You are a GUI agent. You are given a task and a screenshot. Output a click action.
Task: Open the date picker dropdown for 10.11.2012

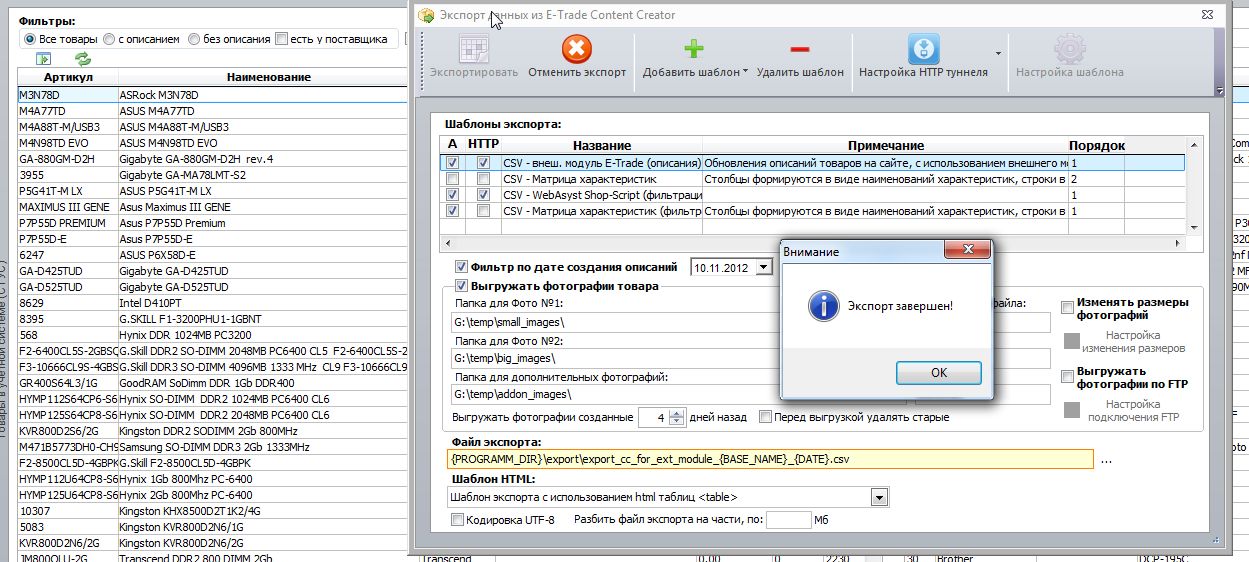coord(764,267)
